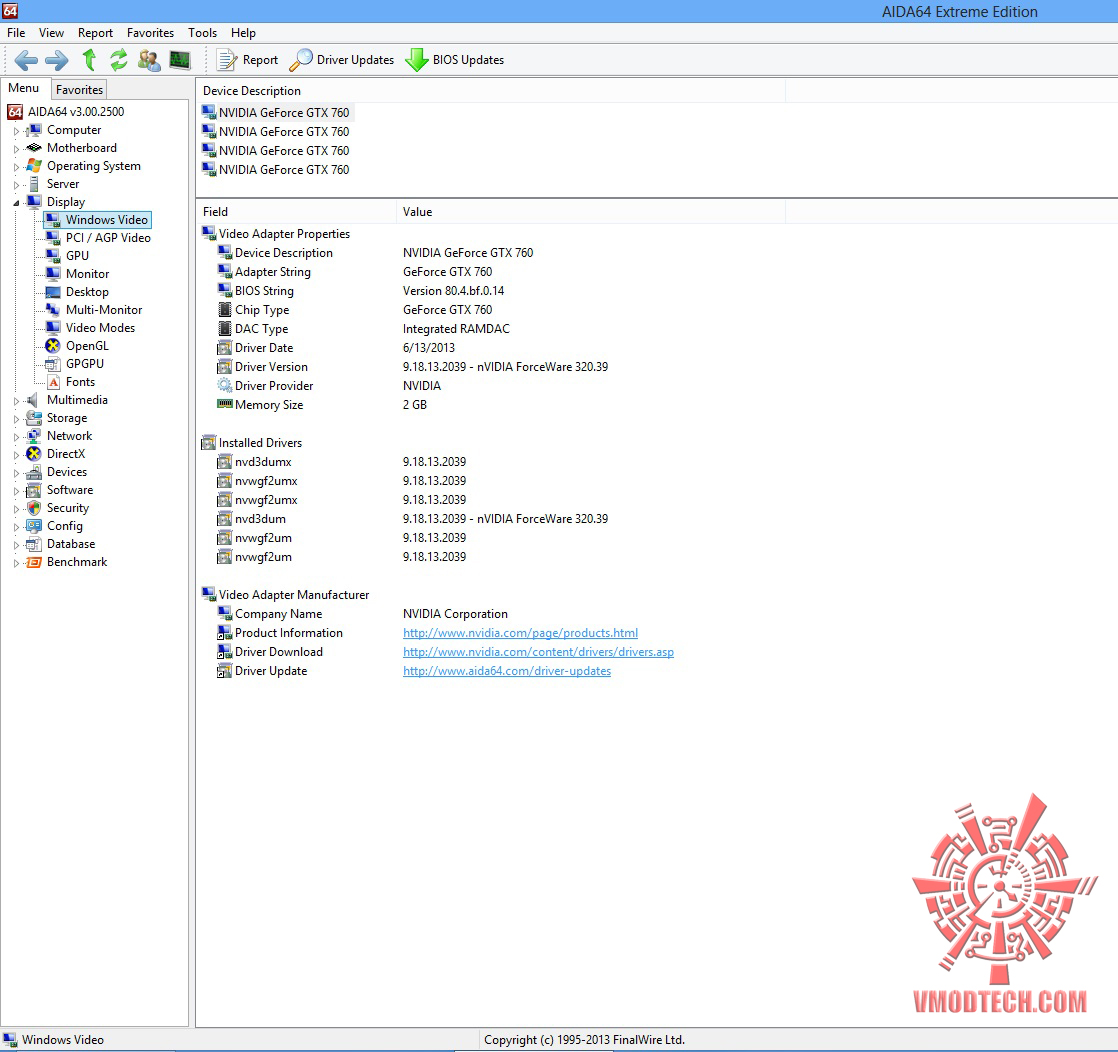
Task: Switch to the Menu tab in sidebar
Action: tap(24, 88)
